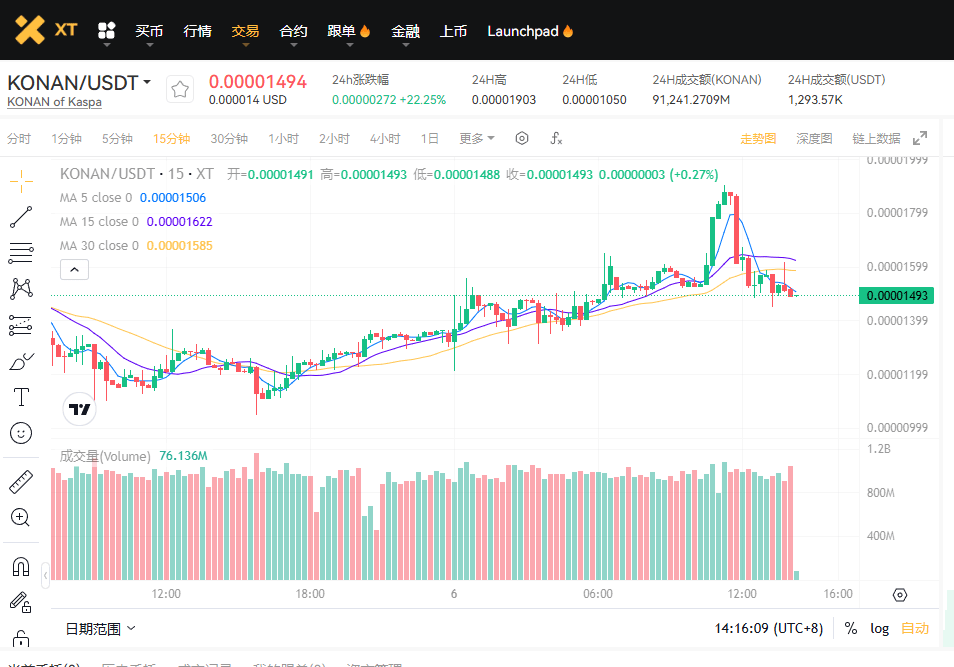The image size is (954, 667).
Task: Open the 合约 menu in top navigation
Action: (x=293, y=31)
